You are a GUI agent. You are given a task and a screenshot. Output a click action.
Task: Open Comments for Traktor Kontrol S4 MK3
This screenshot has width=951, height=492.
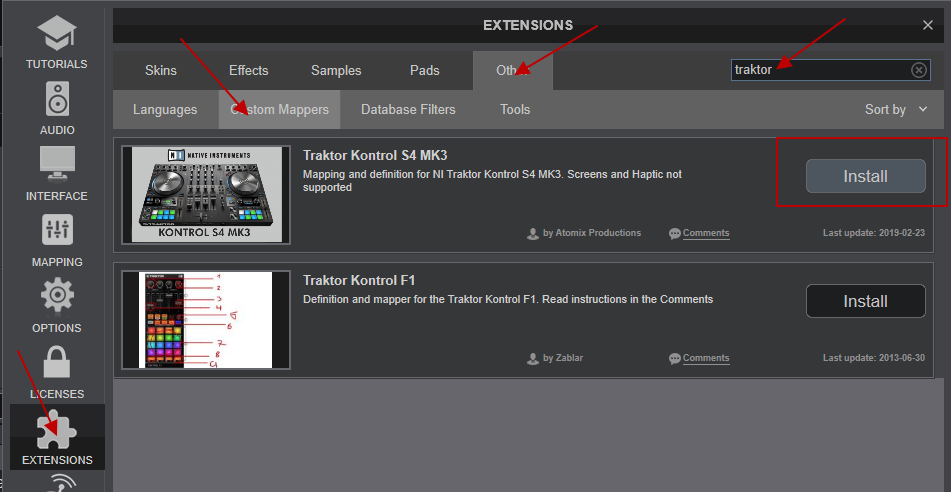pyautogui.click(x=706, y=233)
